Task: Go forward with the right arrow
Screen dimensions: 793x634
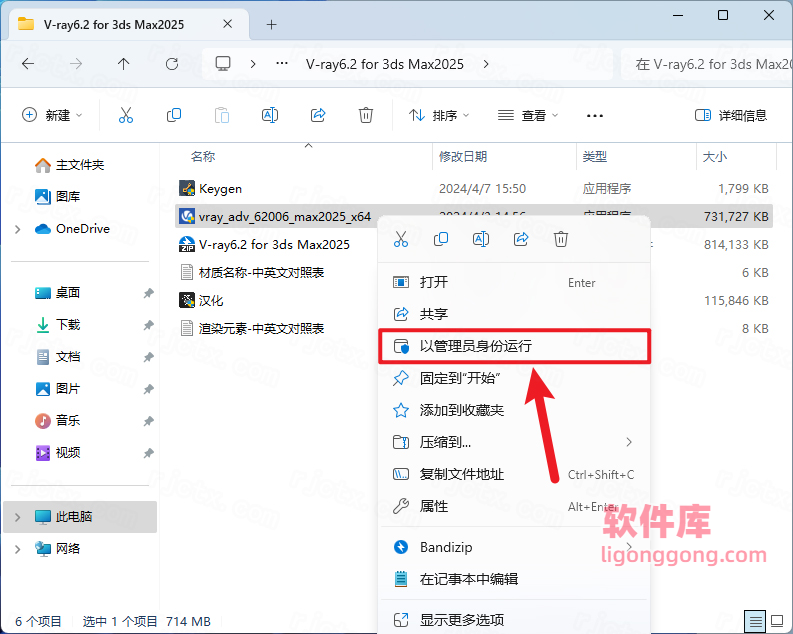Action: [76, 64]
